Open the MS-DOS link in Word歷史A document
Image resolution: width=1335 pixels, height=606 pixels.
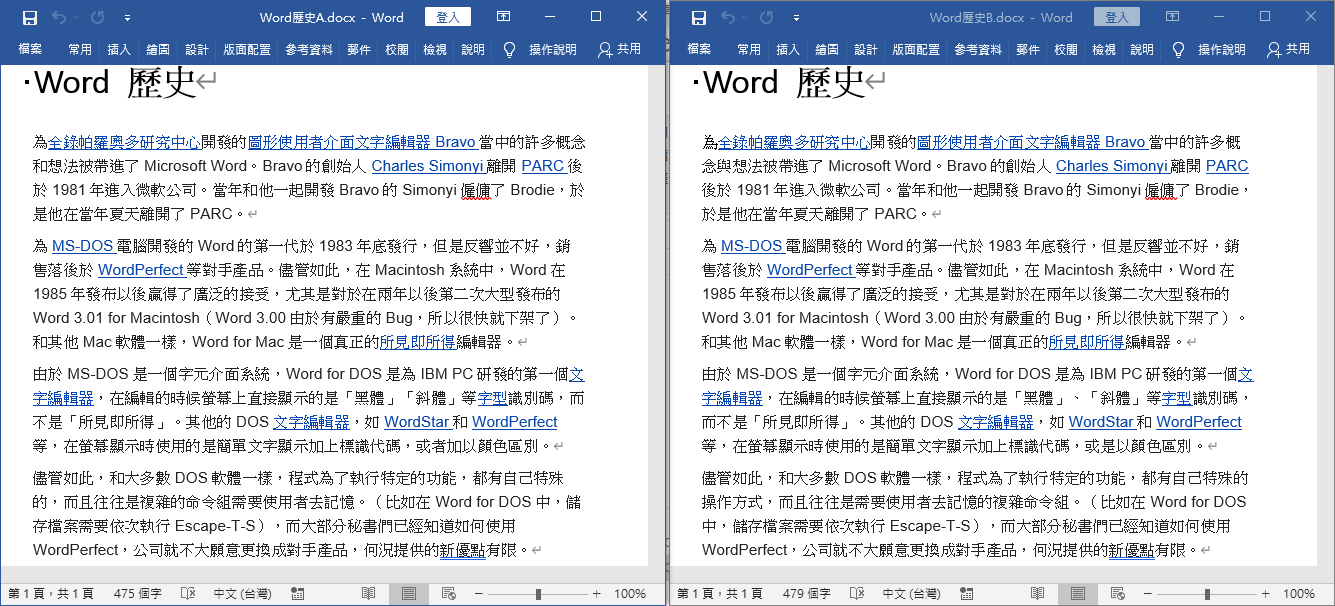pyautogui.click(x=82, y=246)
